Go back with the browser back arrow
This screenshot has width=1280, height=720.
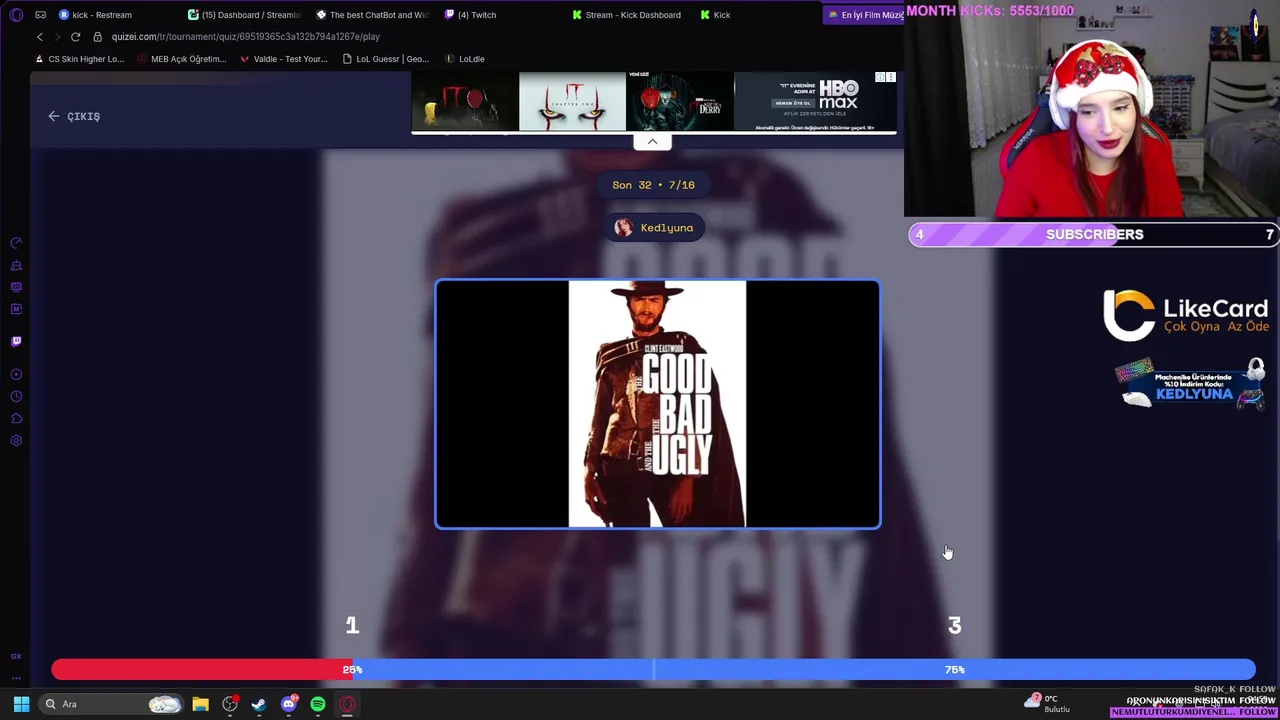pyautogui.click(x=40, y=37)
